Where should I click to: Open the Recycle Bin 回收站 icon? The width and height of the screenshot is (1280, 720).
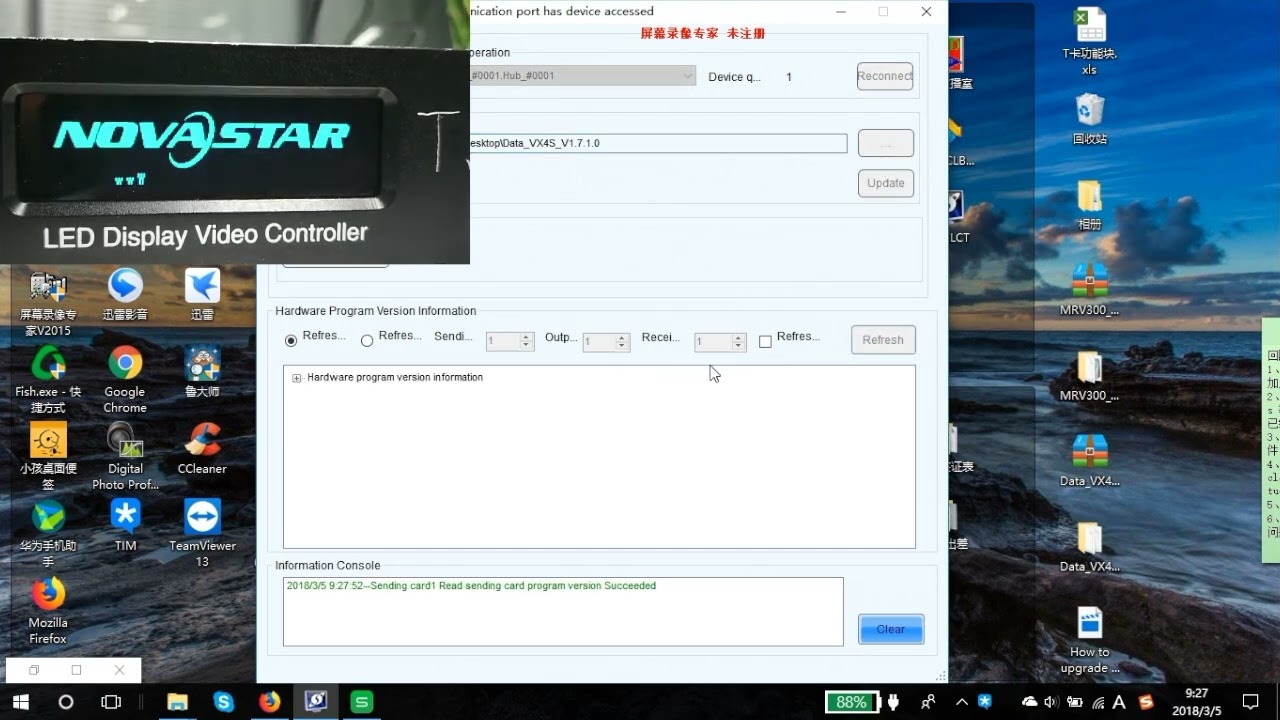tap(1089, 119)
